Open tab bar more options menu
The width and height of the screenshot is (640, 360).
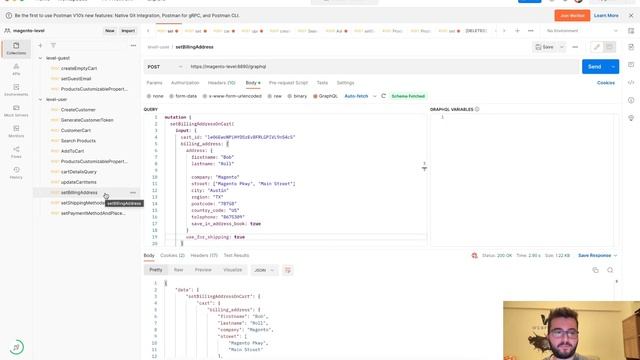pyautogui.click(x=530, y=31)
